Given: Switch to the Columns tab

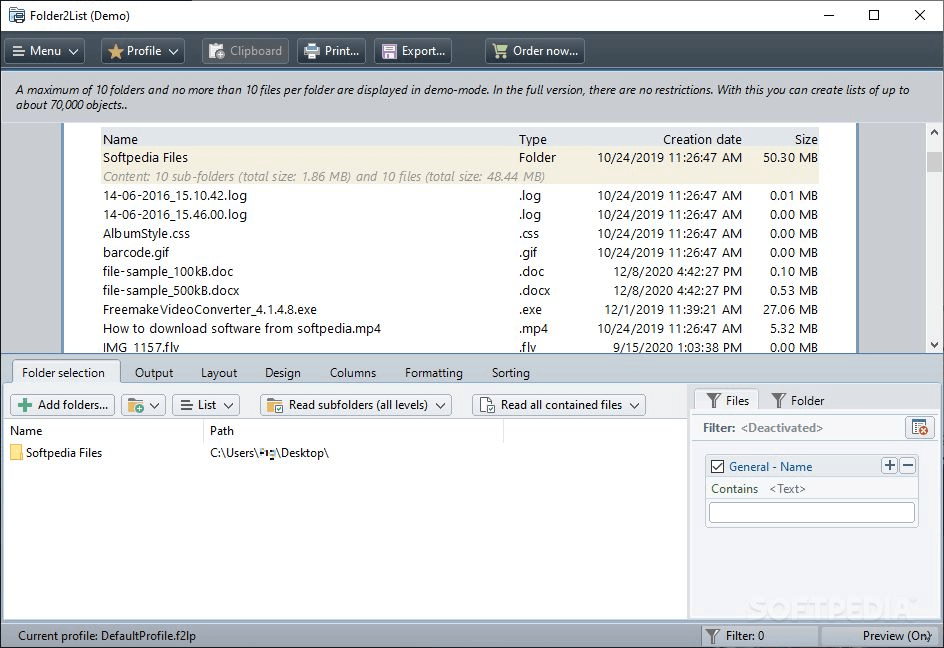Looking at the screenshot, I should click(x=353, y=373).
